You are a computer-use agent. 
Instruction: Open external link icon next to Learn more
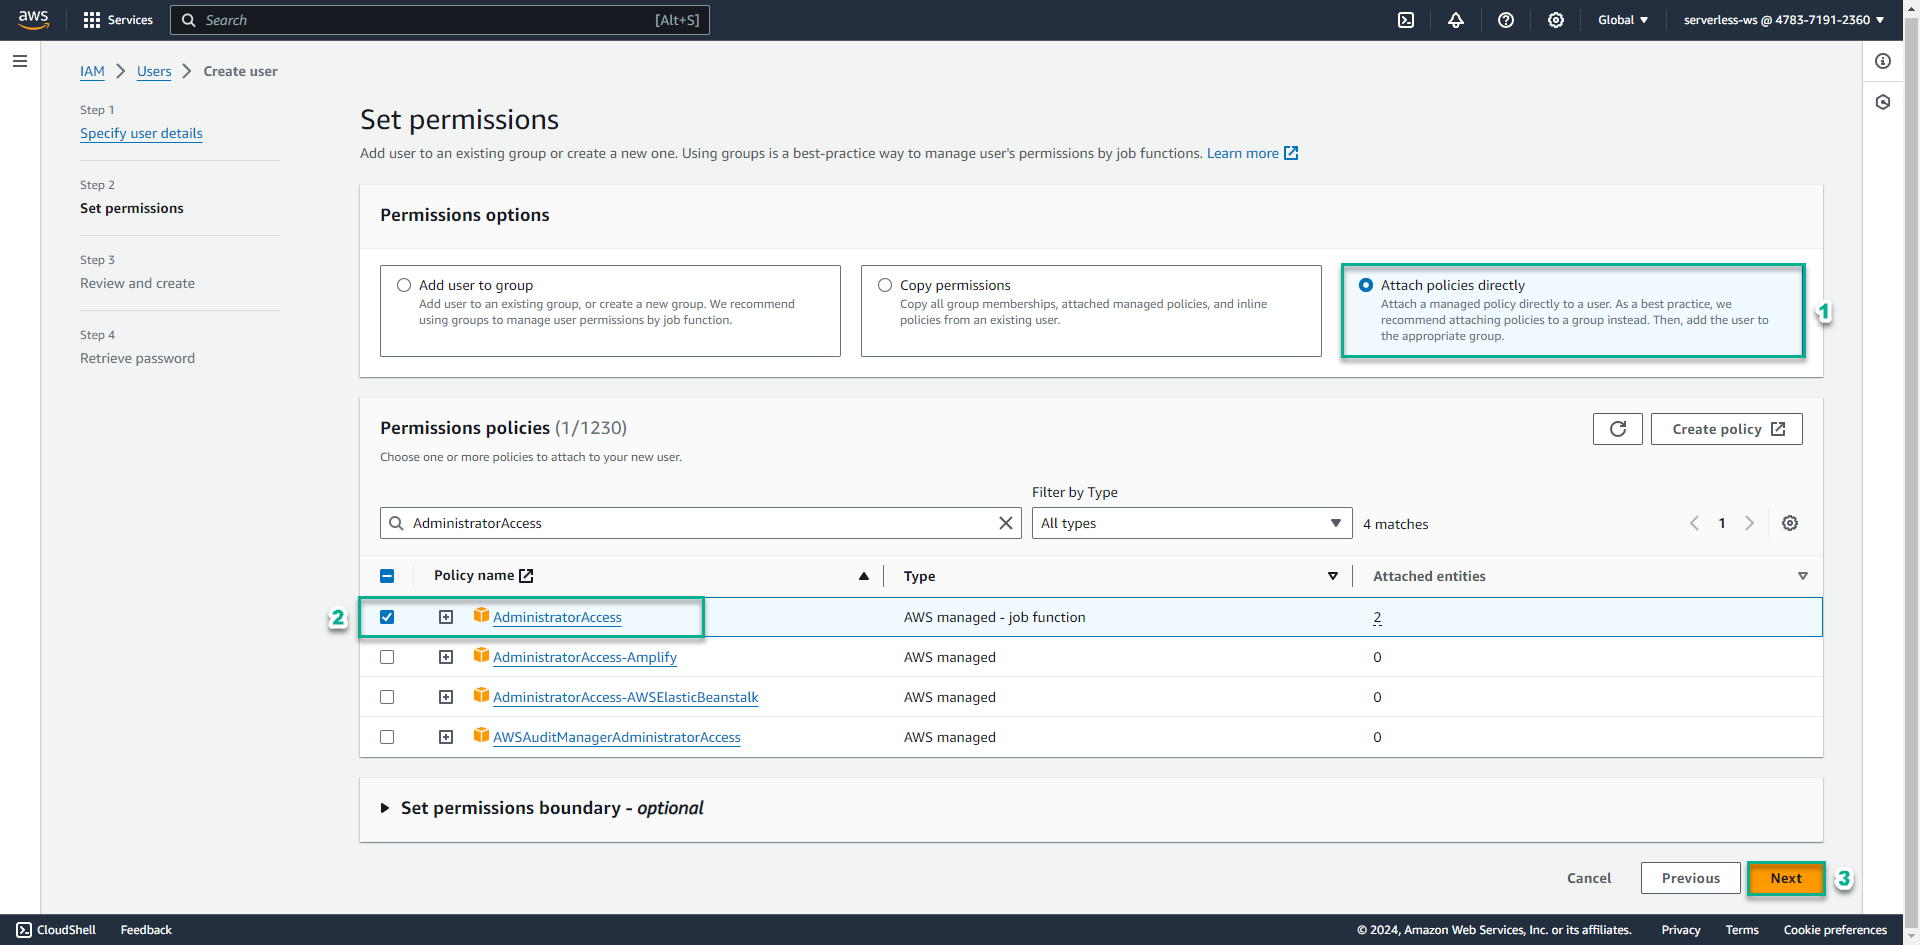(x=1291, y=153)
